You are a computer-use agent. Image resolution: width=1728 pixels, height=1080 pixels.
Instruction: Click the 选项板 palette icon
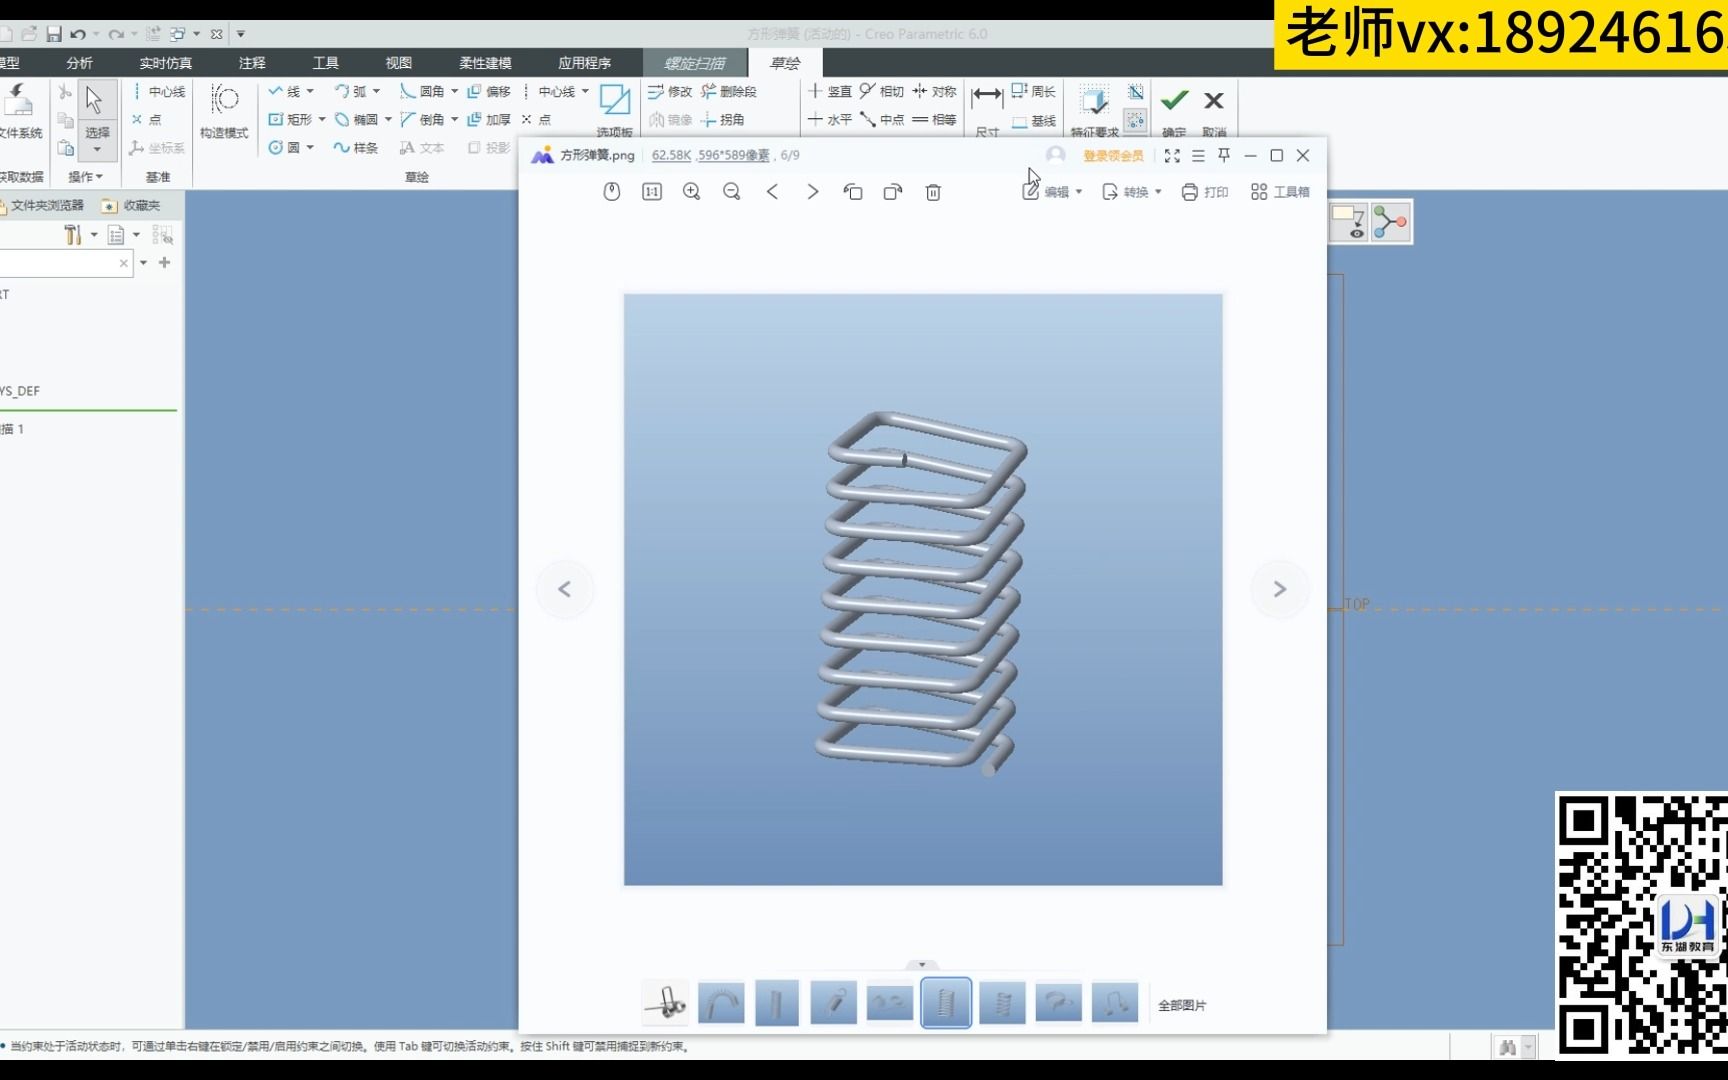coord(614,110)
